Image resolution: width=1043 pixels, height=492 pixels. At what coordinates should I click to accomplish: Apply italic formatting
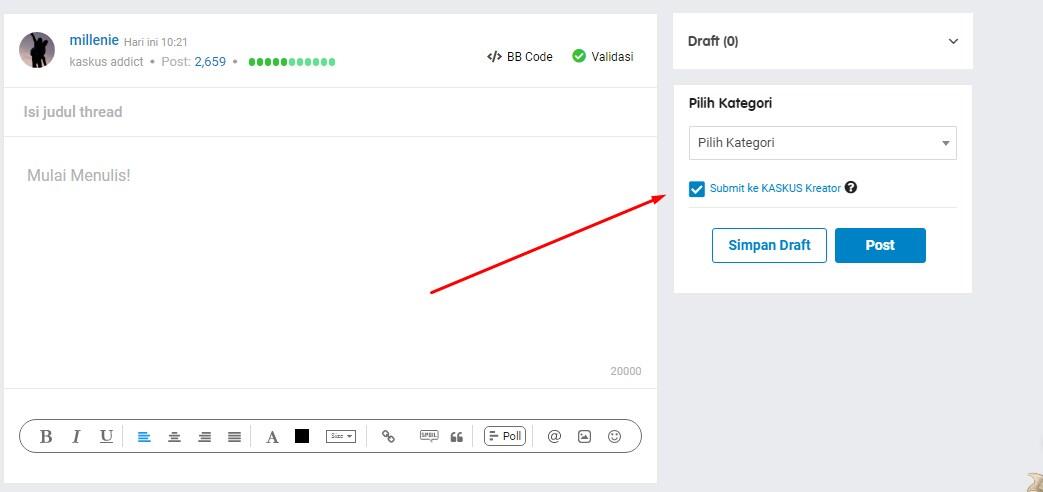click(76, 436)
